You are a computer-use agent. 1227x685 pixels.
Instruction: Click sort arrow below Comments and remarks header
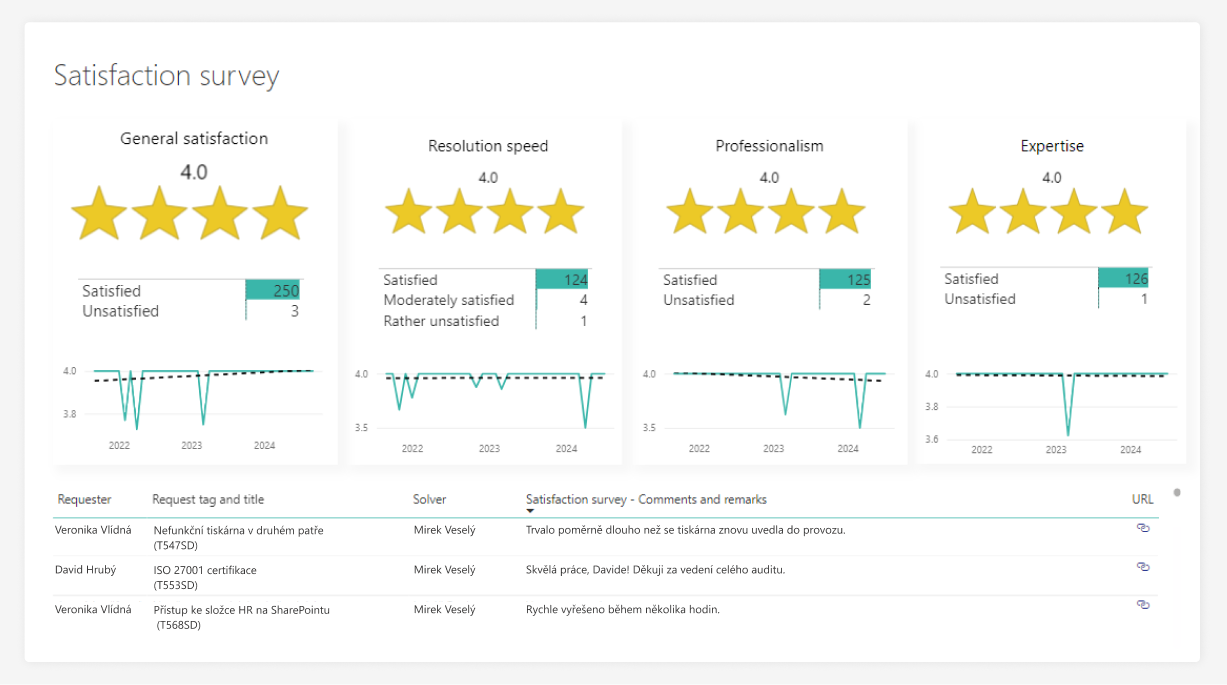[x=530, y=511]
